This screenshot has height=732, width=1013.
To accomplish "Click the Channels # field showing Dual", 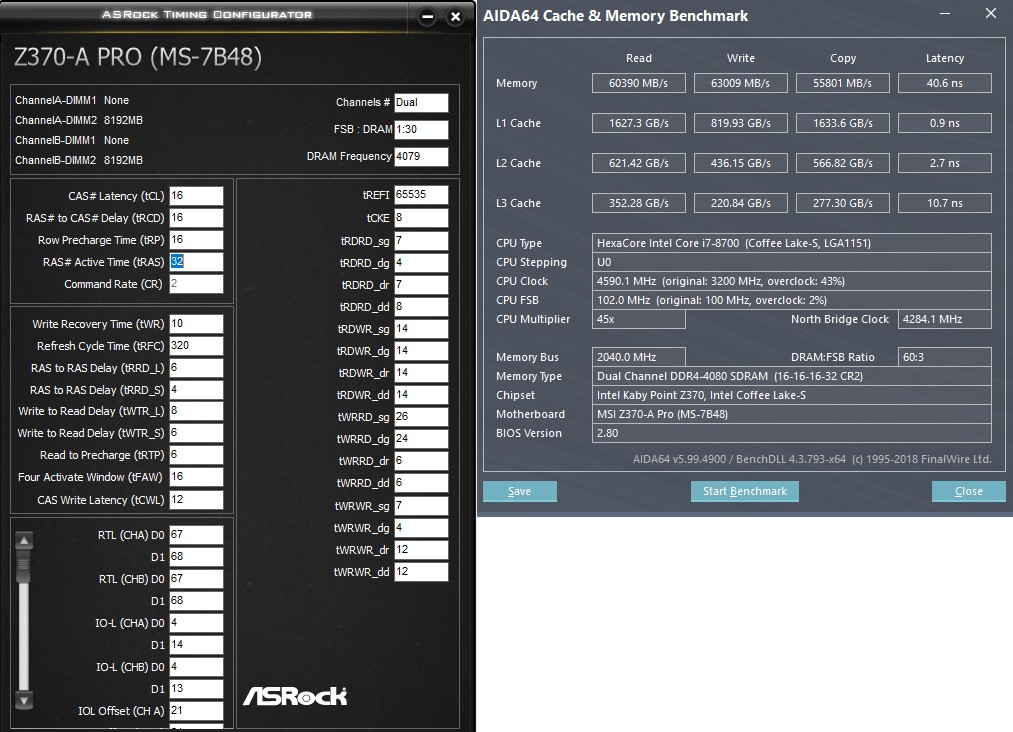I will click(421, 102).
